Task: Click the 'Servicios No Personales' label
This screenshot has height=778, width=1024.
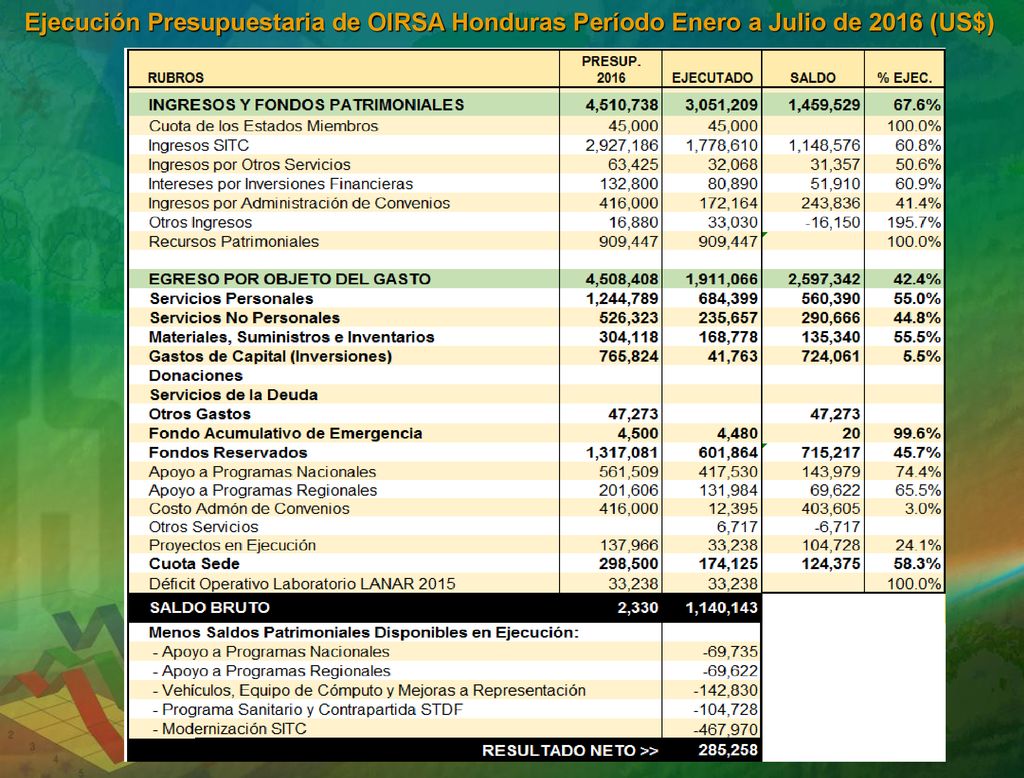Action: click(x=244, y=317)
